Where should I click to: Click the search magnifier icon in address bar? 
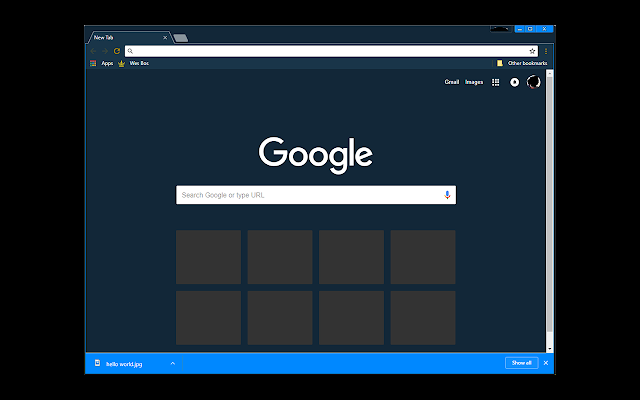[130, 51]
